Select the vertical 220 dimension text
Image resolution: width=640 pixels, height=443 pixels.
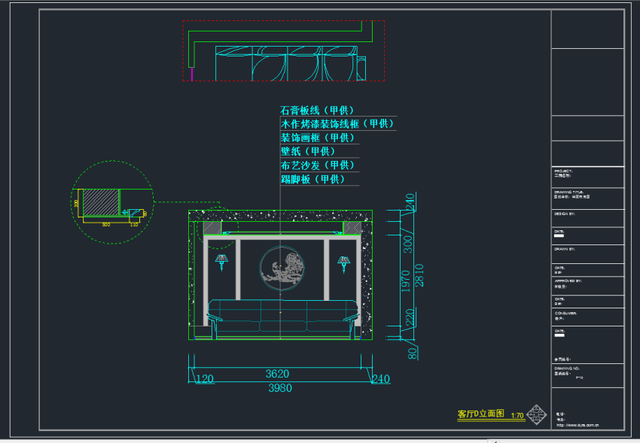click(409, 317)
